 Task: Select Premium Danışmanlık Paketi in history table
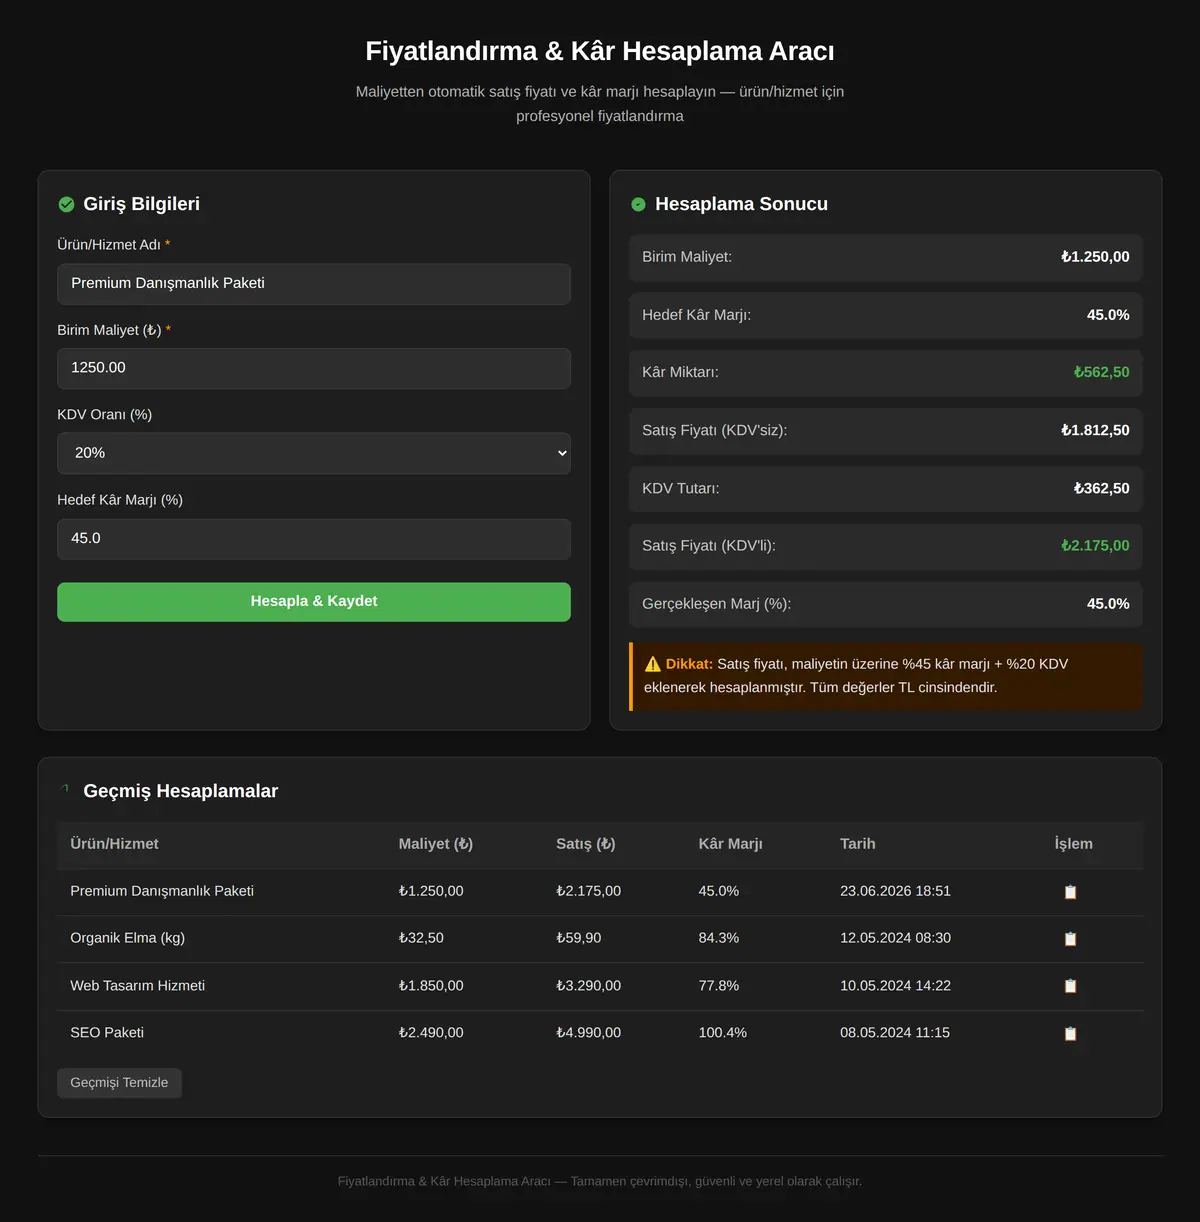coord(162,891)
